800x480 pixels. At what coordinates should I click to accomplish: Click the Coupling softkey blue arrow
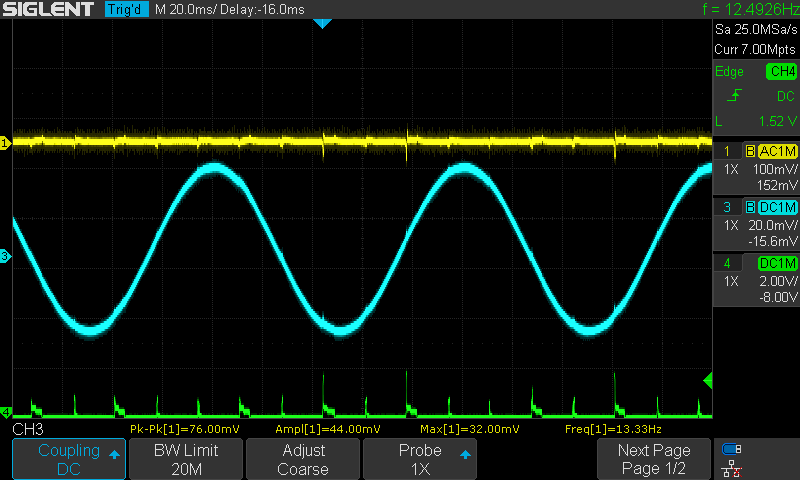(x=114, y=454)
